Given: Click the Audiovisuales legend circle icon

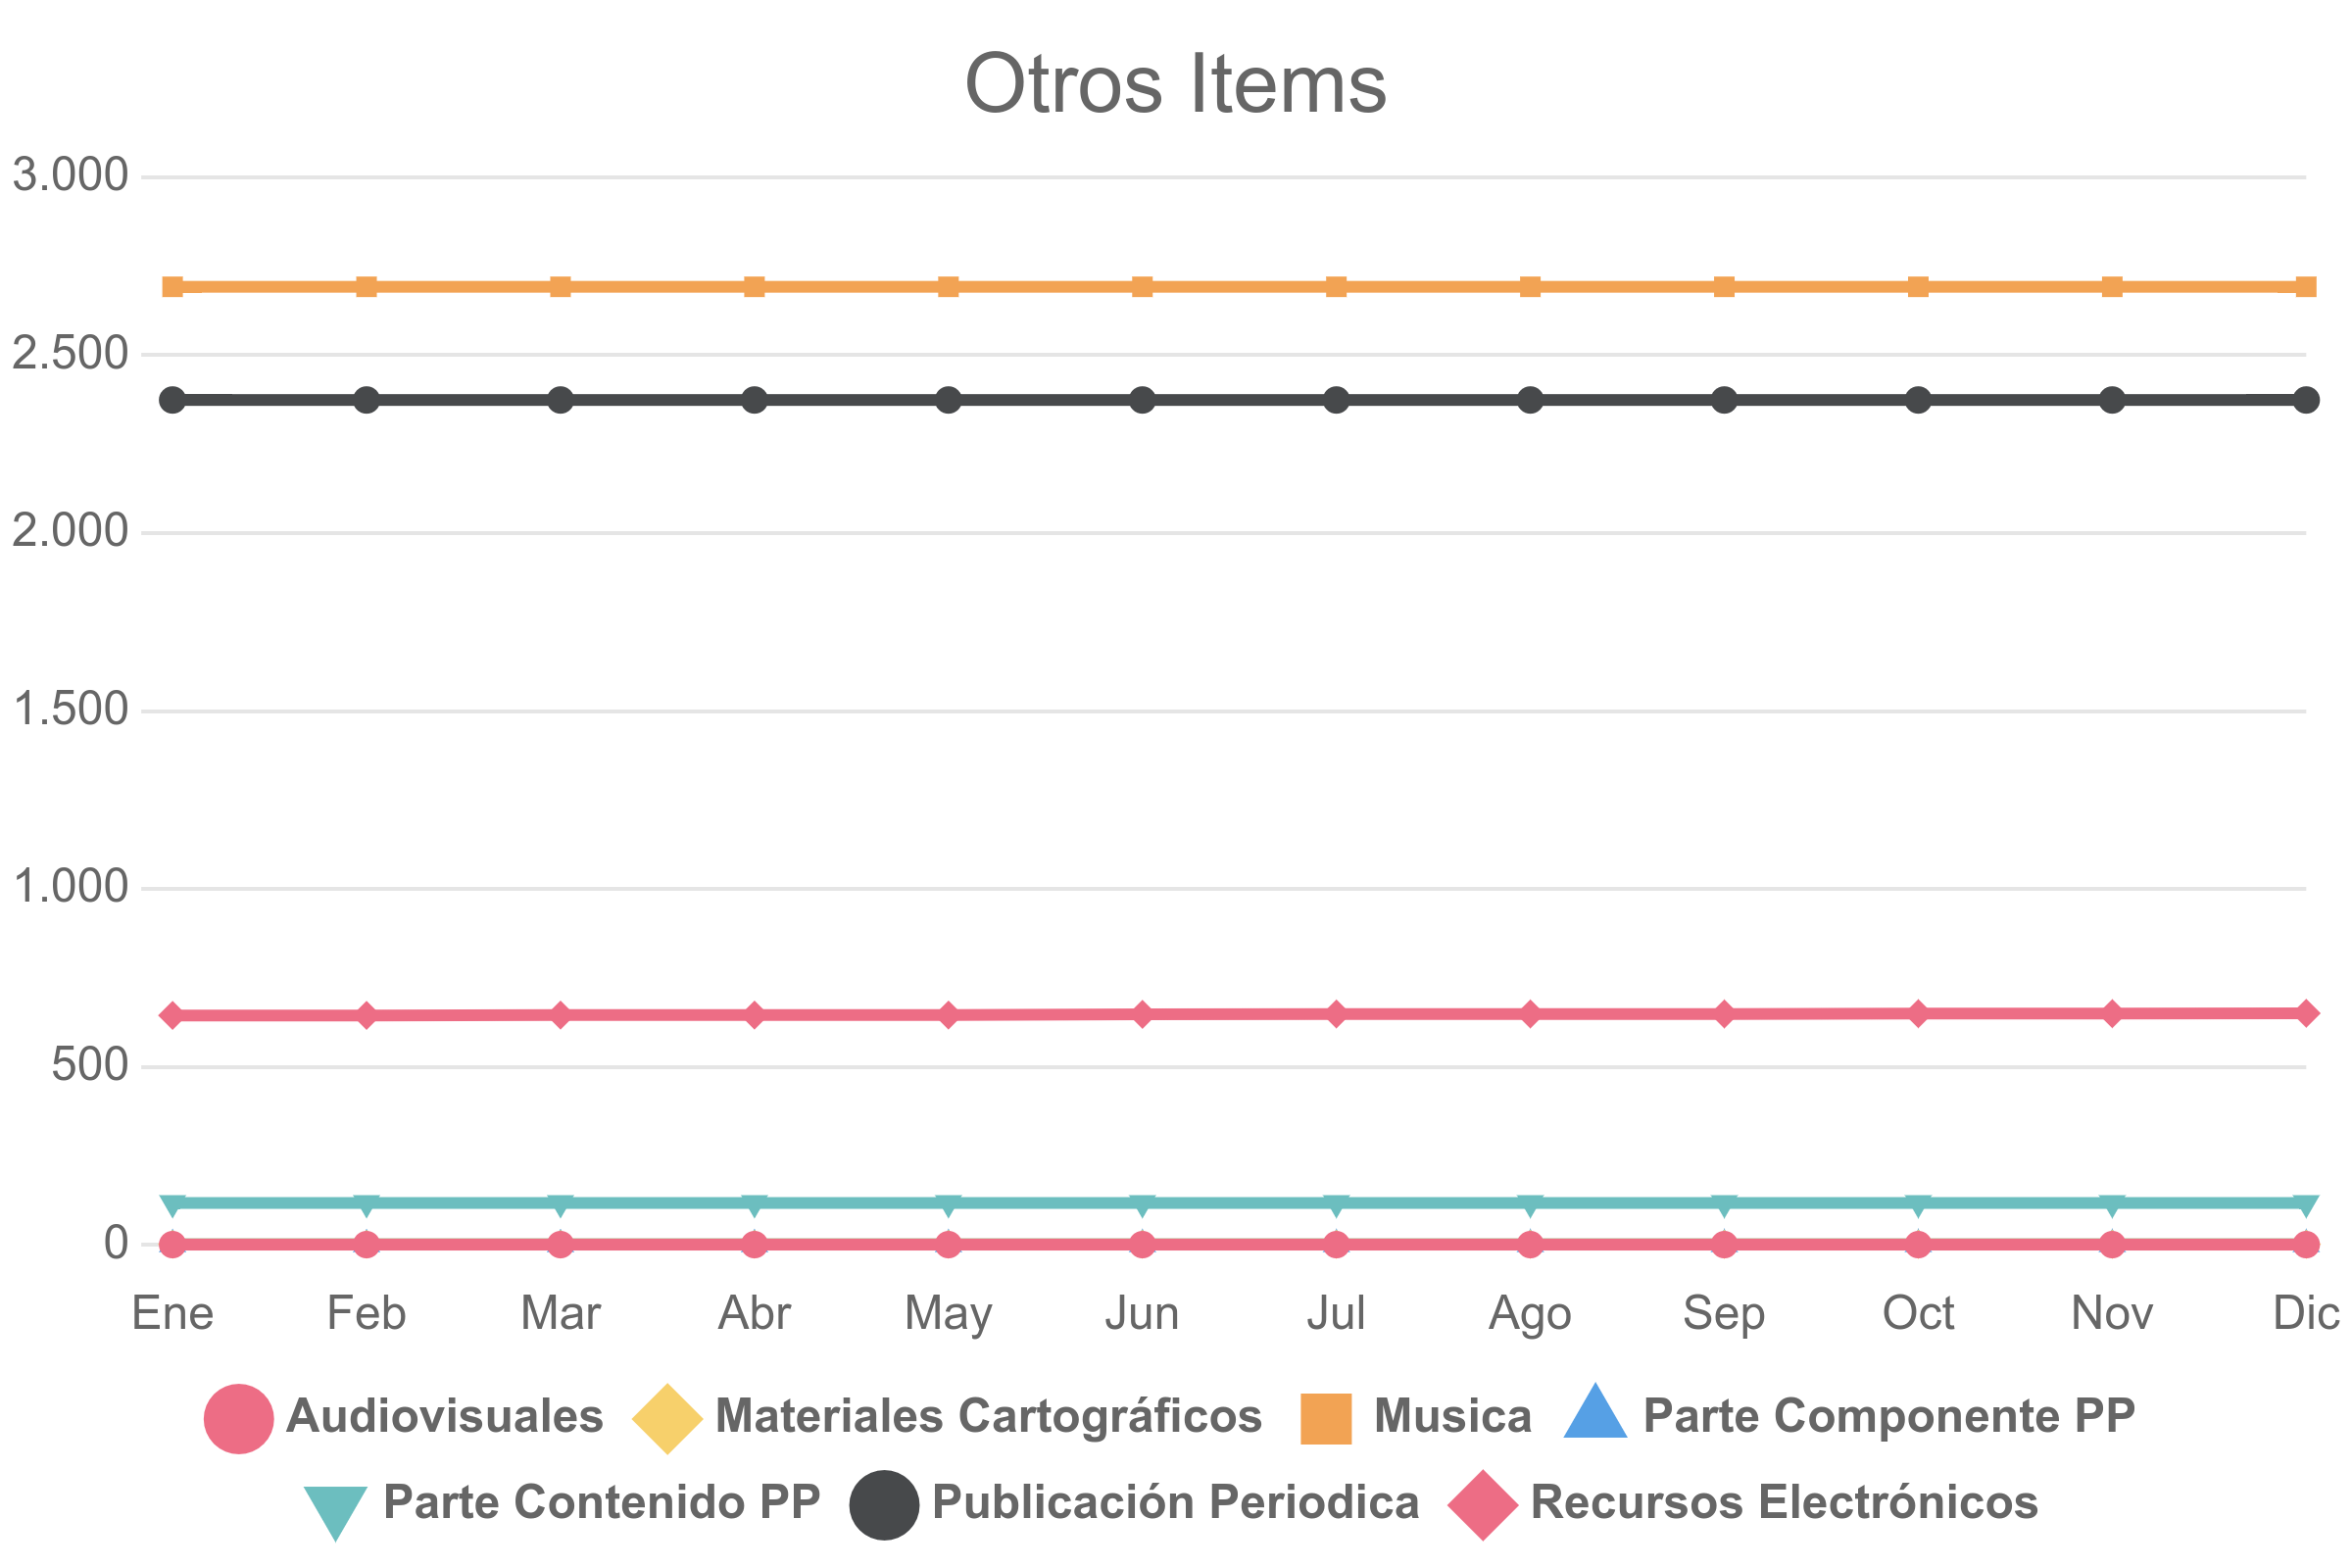Looking at the screenshot, I should coord(239,1419).
